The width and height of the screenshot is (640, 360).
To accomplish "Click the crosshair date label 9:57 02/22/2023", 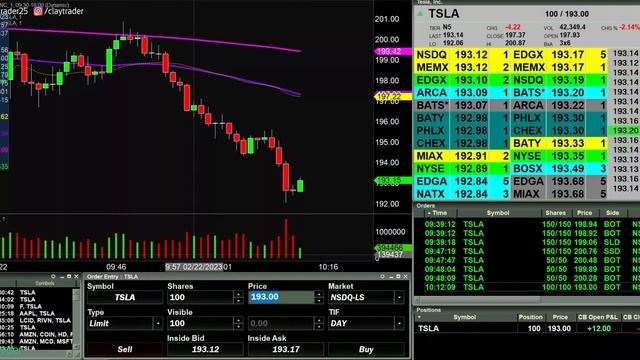I will click(x=194, y=267).
